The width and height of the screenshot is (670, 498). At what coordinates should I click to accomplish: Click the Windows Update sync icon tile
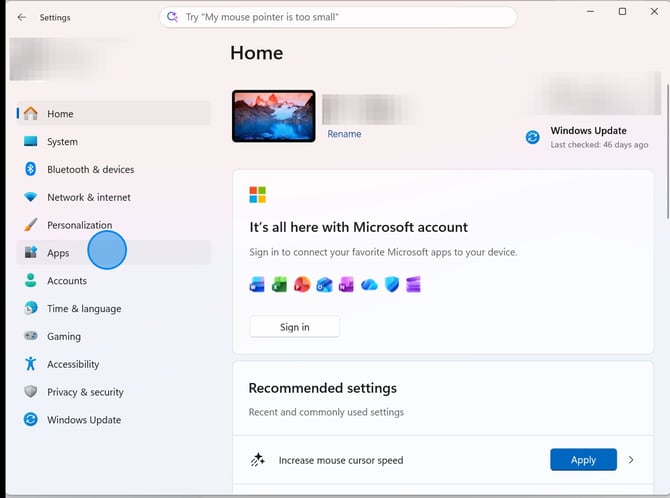pyautogui.click(x=532, y=137)
